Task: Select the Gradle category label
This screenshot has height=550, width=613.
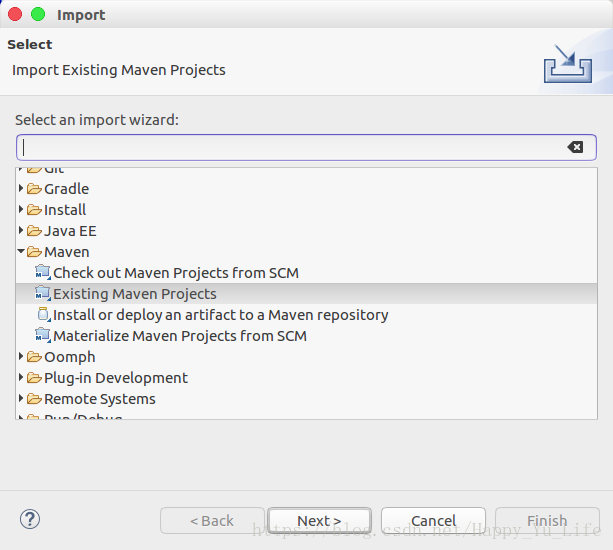Action: tap(66, 189)
